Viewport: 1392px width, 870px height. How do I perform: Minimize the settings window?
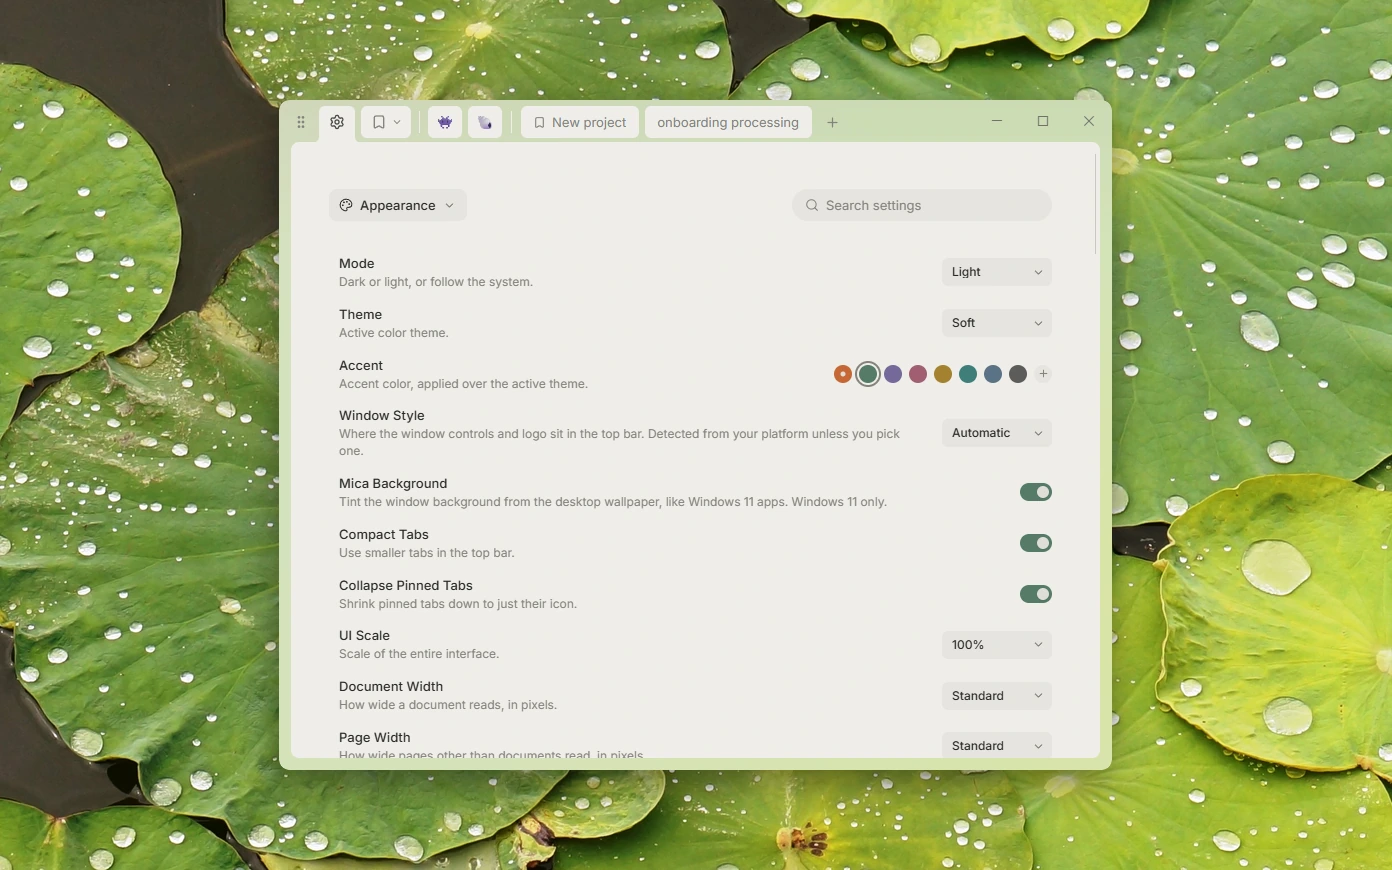(x=997, y=121)
